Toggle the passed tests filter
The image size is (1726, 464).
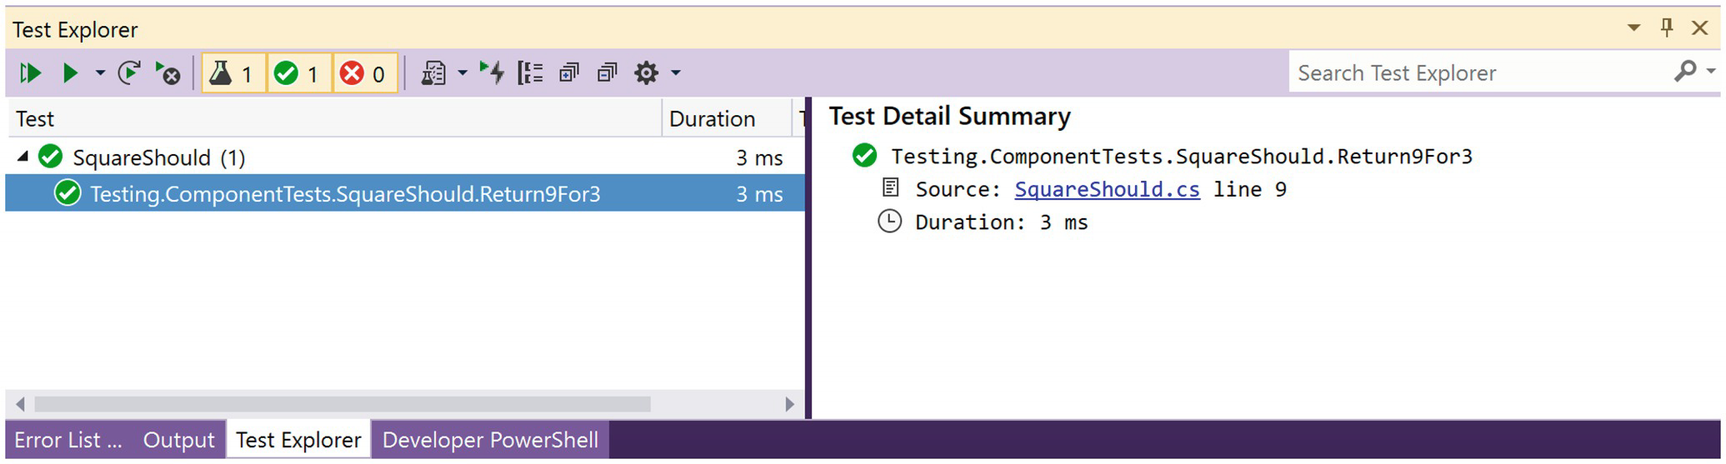tap(298, 73)
